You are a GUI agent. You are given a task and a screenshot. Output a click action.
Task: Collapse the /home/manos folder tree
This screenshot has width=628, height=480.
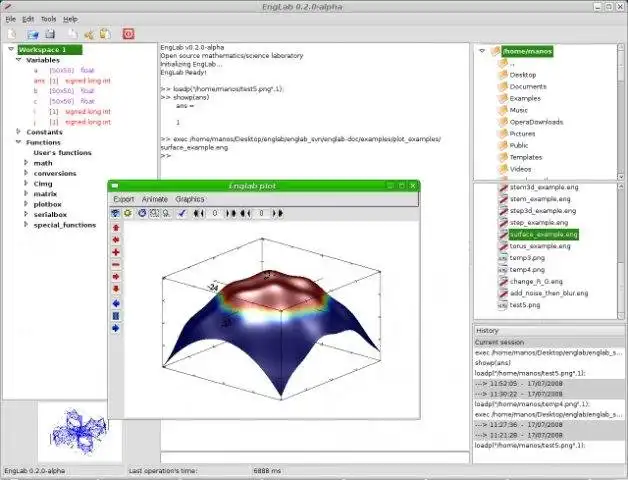482,51
